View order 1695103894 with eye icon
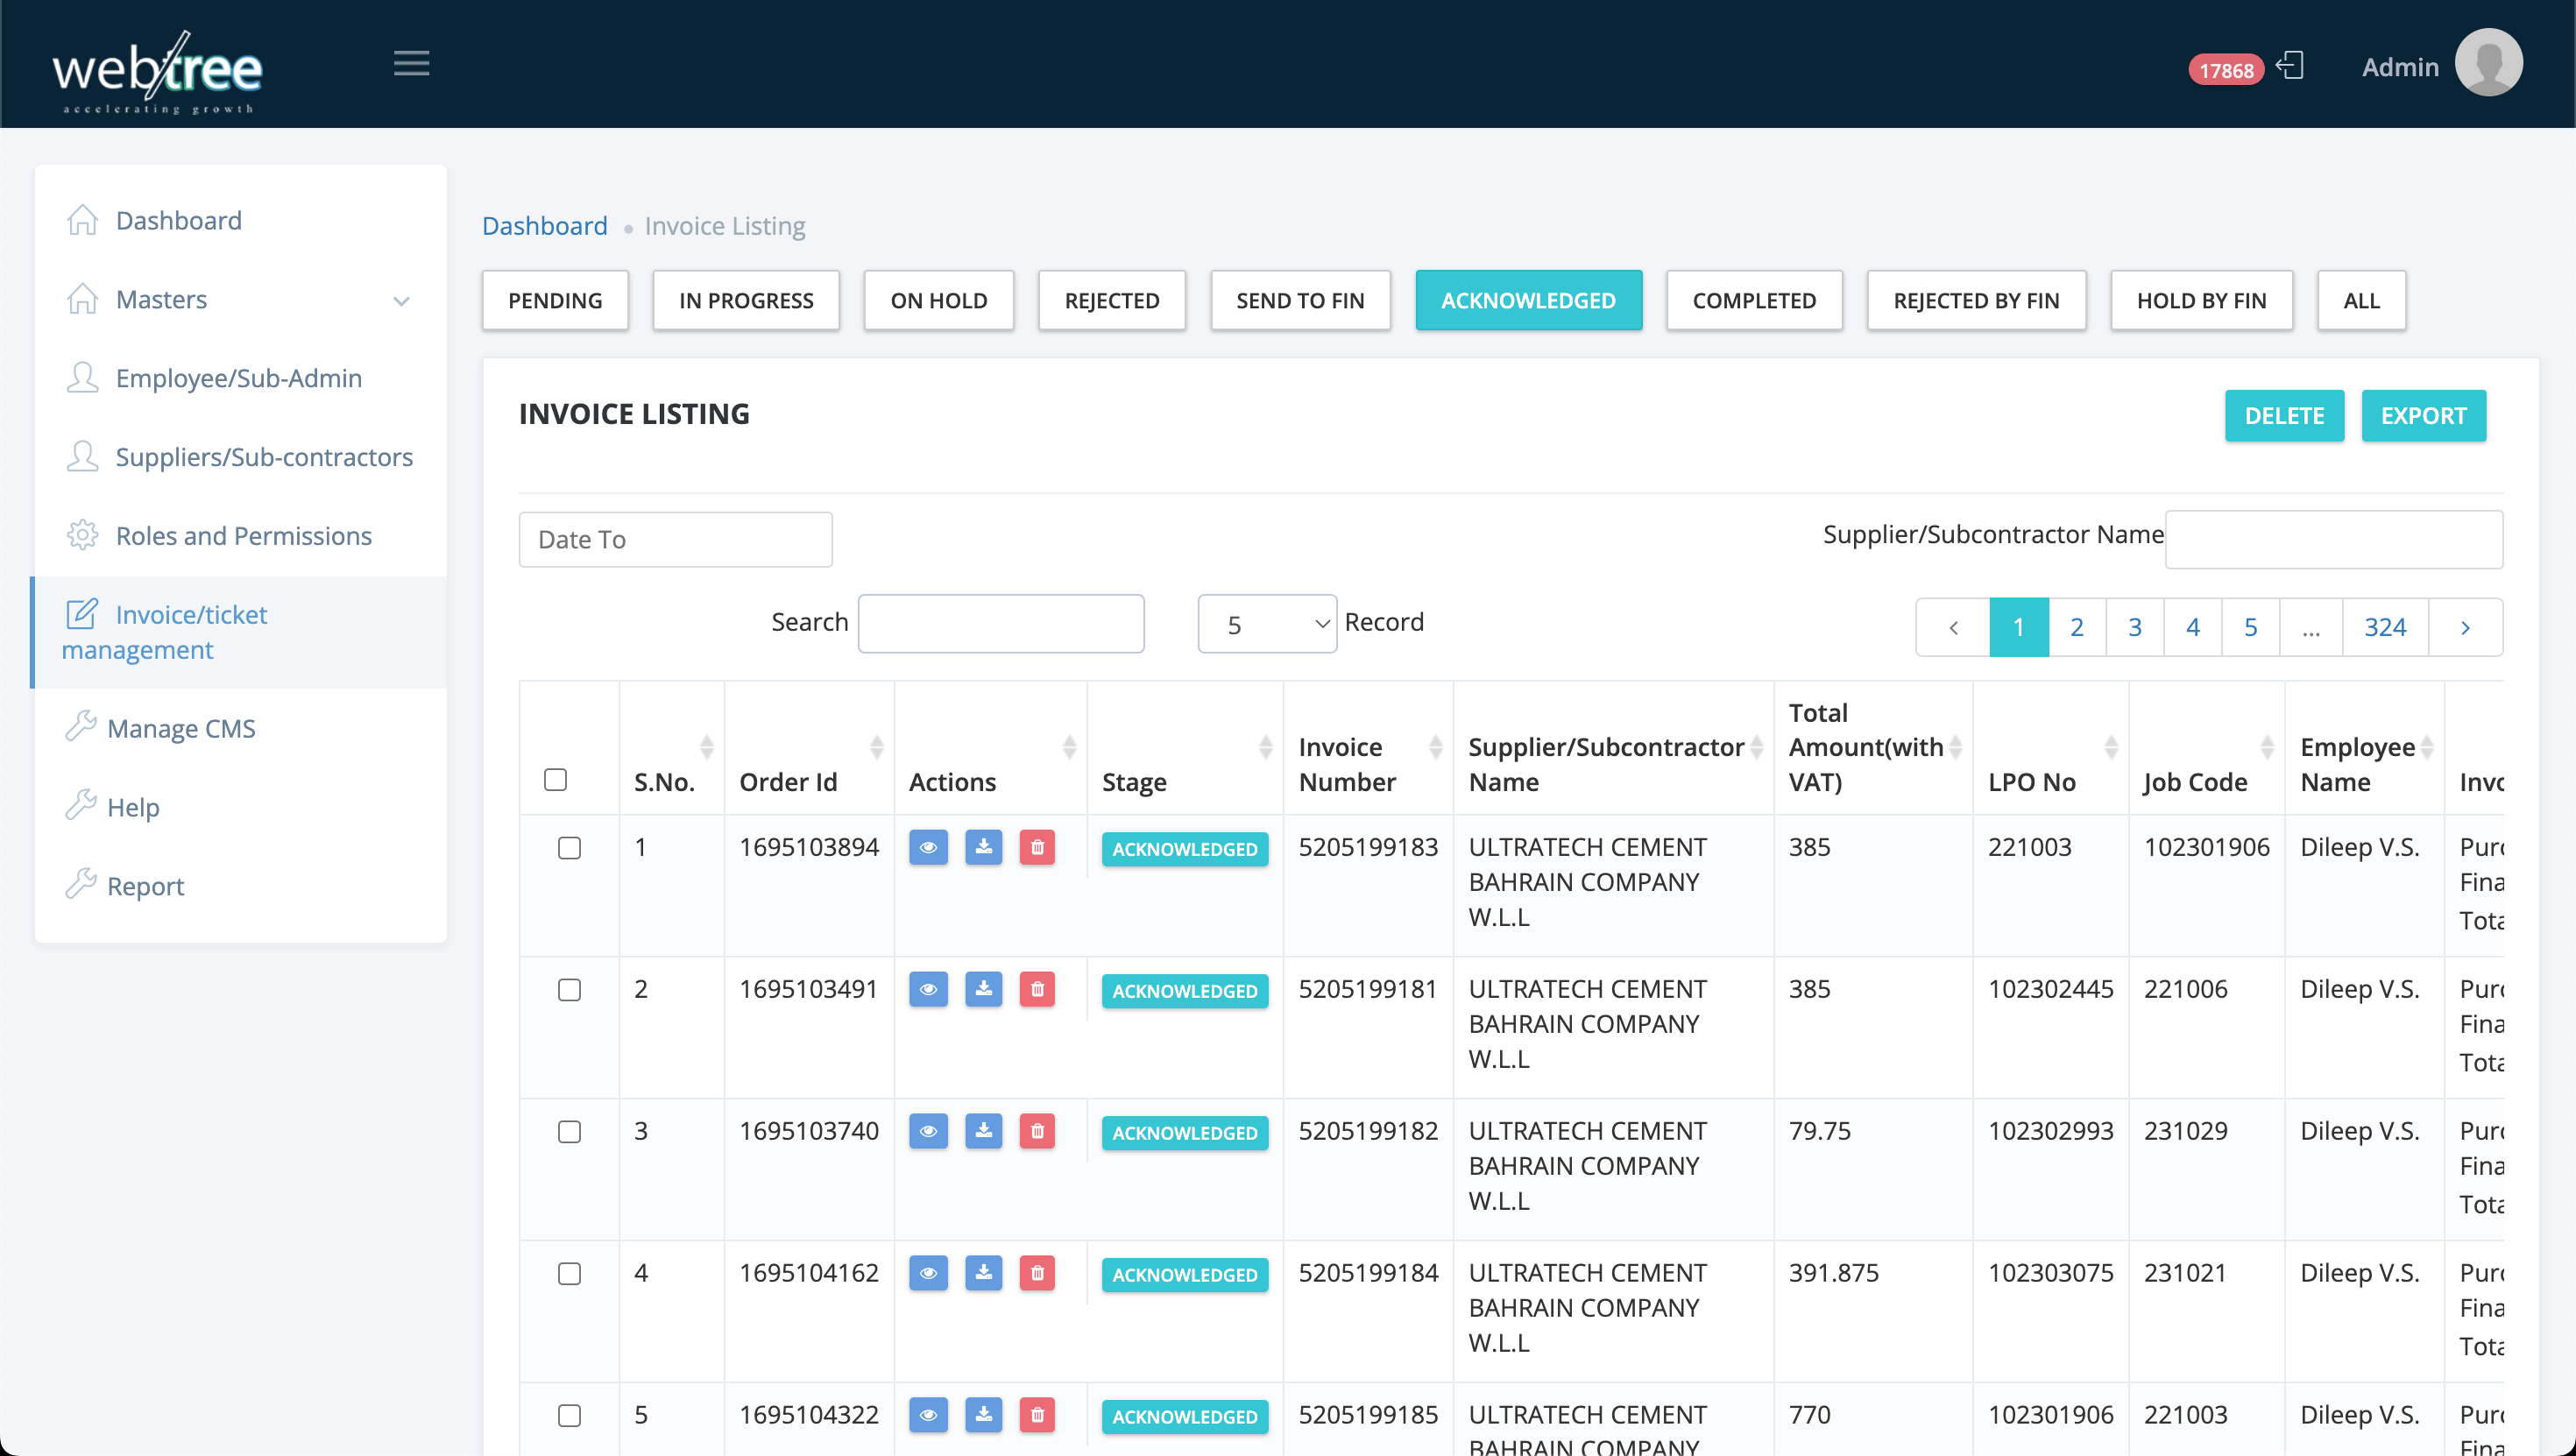2576x1456 pixels. (928, 848)
